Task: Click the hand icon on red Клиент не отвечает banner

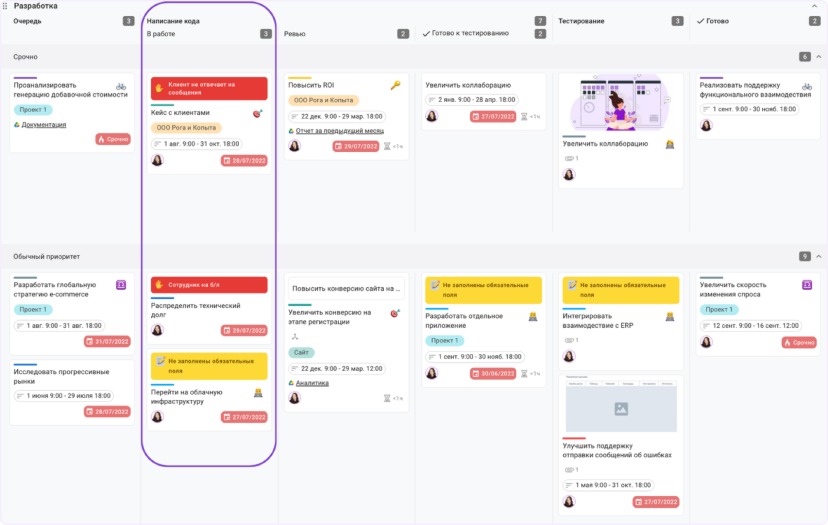Action: pos(159,88)
